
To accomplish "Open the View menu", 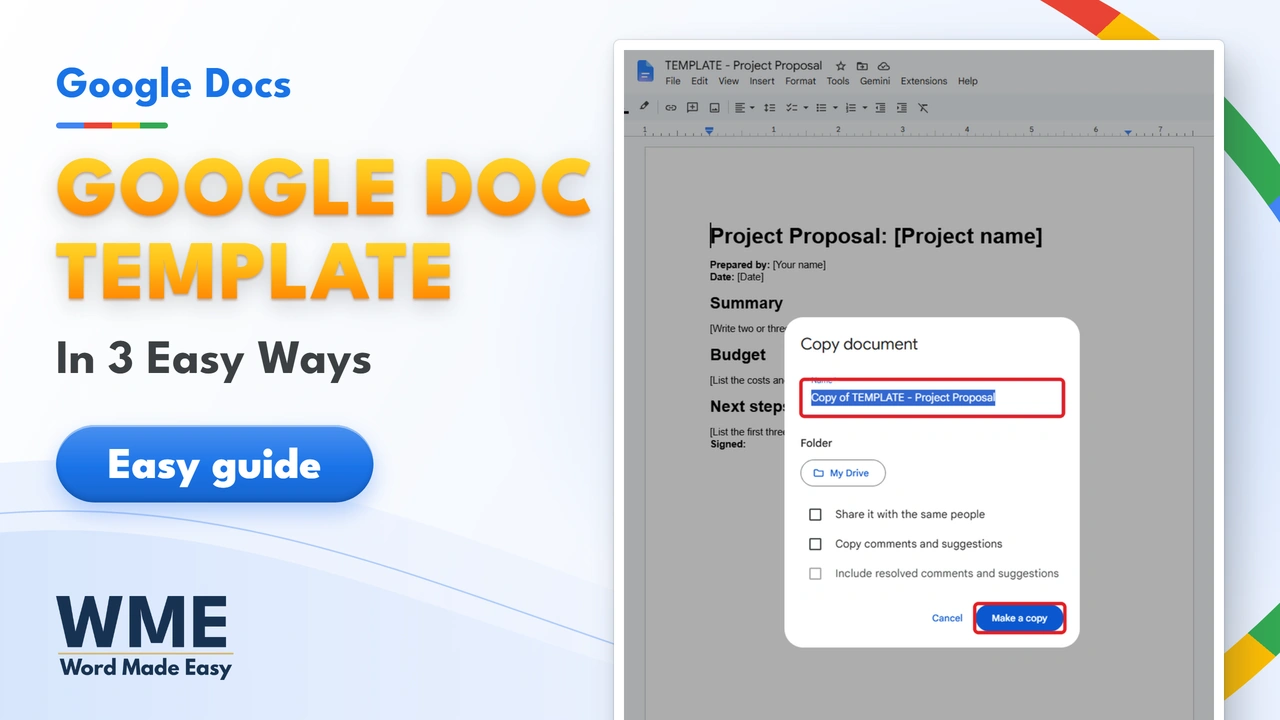I will tap(729, 81).
